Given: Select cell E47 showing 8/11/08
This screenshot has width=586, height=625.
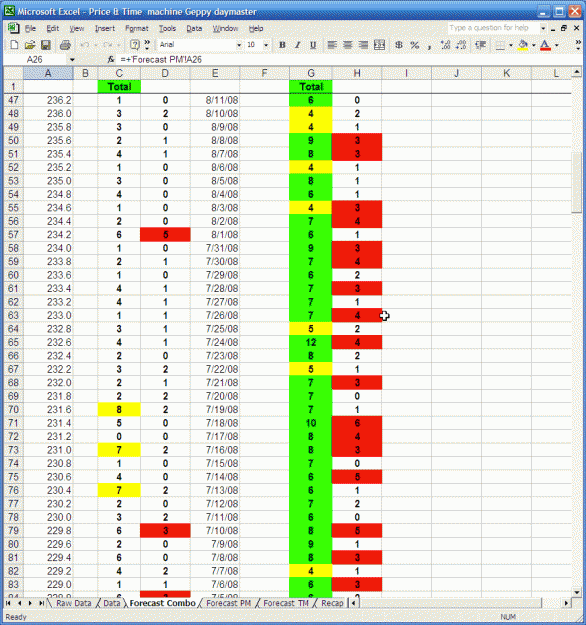Looking at the screenshot, I should tap(215, 100).
